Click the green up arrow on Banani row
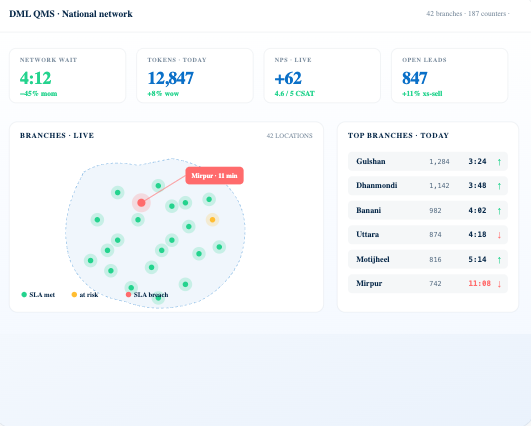This screenshot has height=426, width=531. (499, 211)
